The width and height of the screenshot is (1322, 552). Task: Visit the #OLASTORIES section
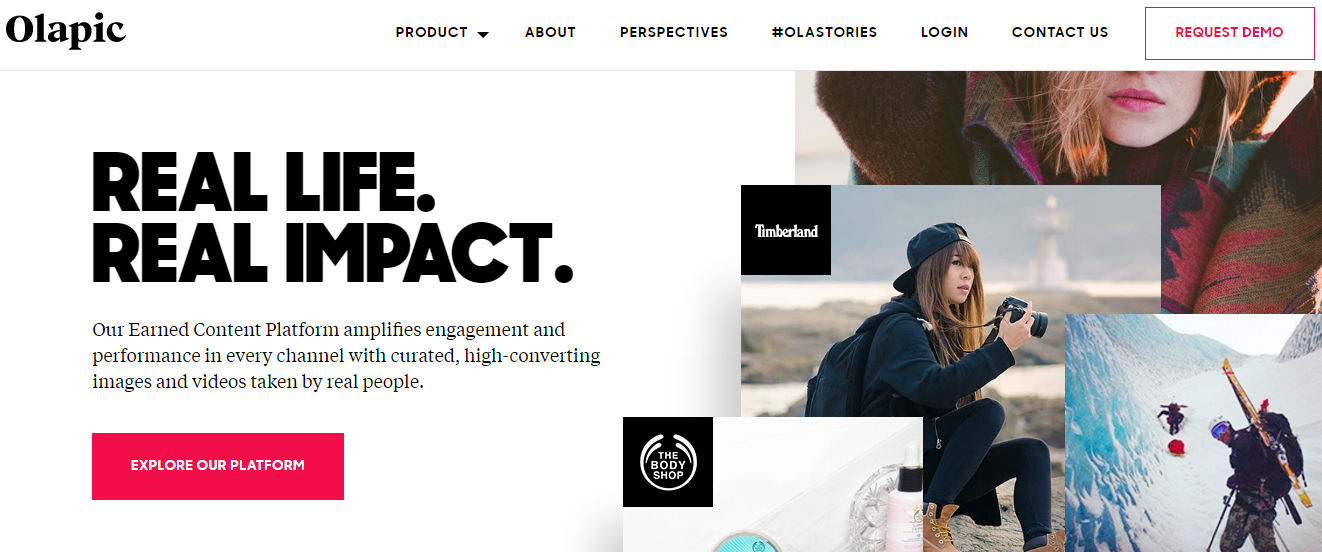824,32
